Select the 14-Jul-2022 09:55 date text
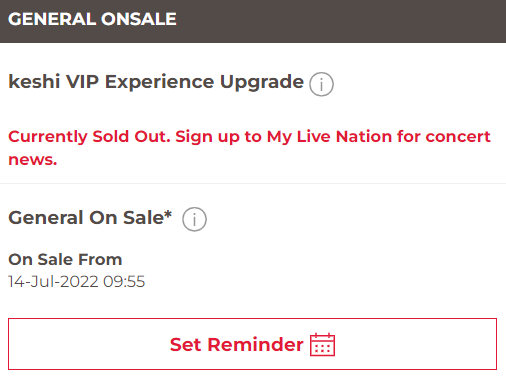The height and width of the screenshot is (385, 506). coord(77,282)
